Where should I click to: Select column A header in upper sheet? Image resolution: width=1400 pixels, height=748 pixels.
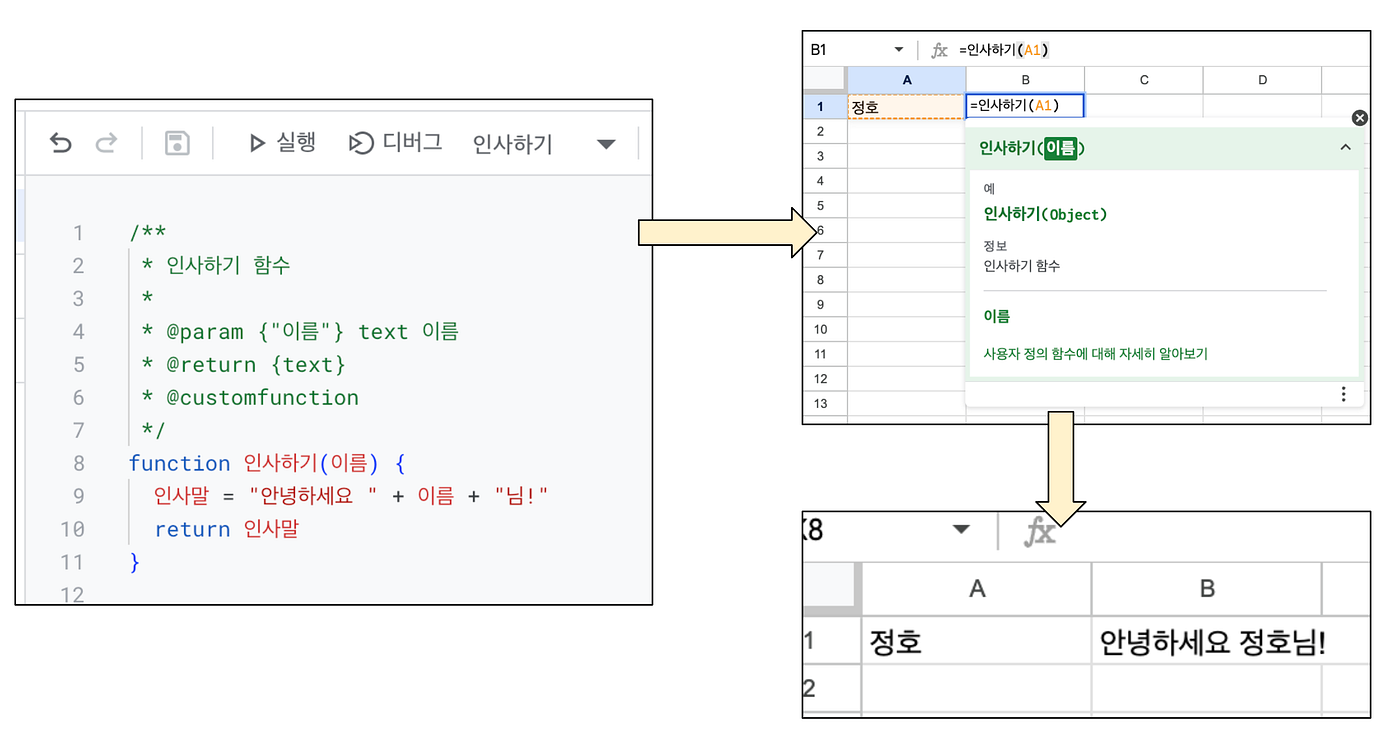[907, 80]
